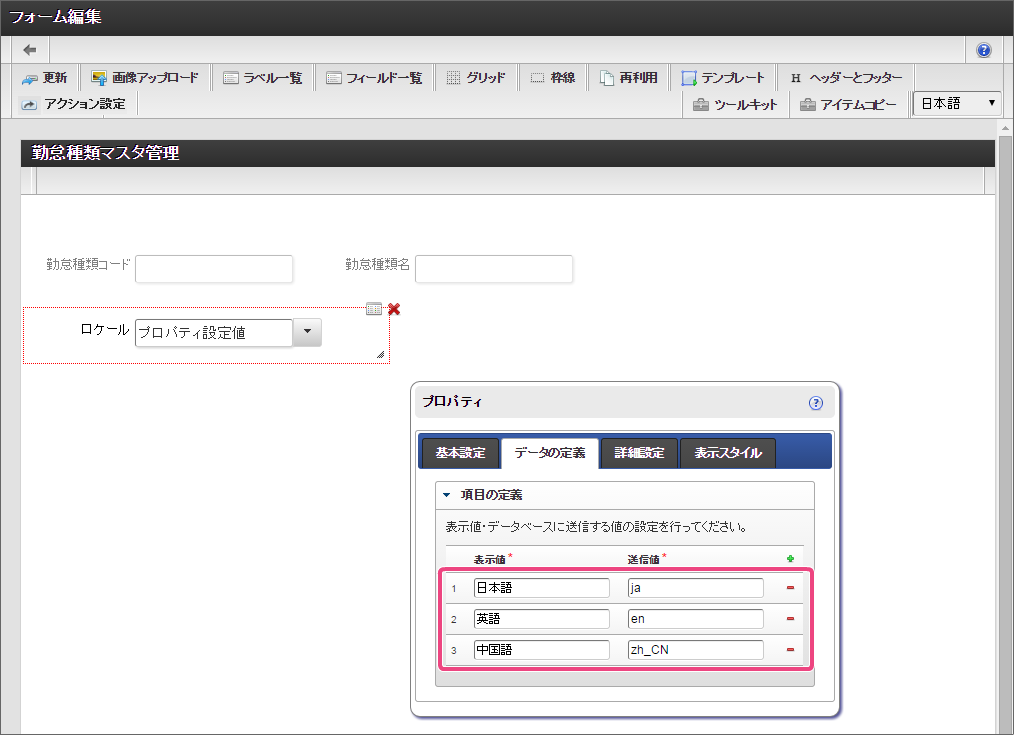
Task: Remove the 日本語 row with minus icon
Action: (790, 588)
